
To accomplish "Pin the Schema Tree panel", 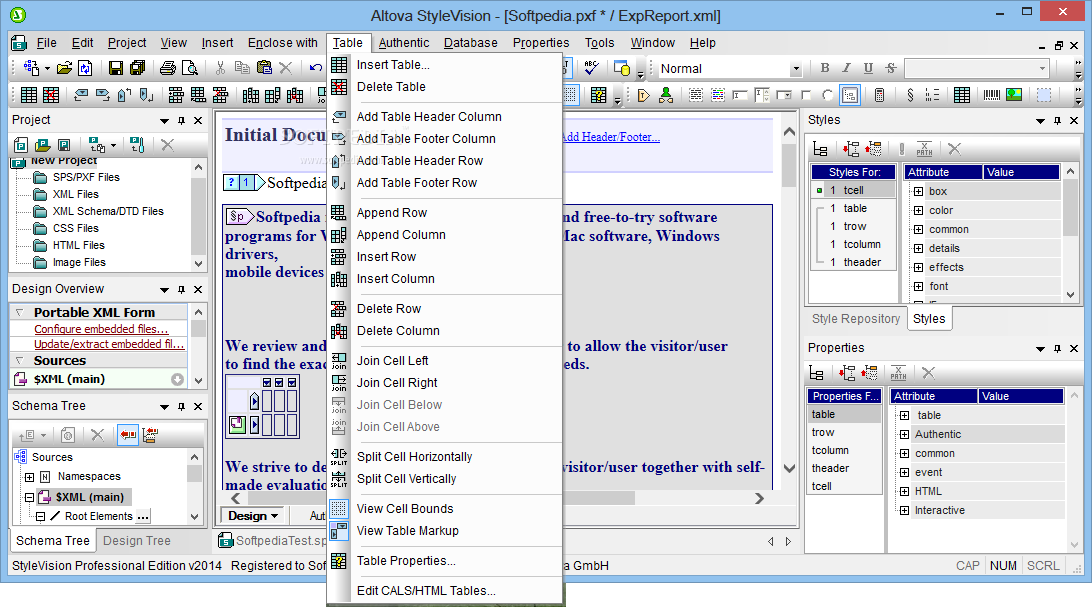I will pos(181,407).
